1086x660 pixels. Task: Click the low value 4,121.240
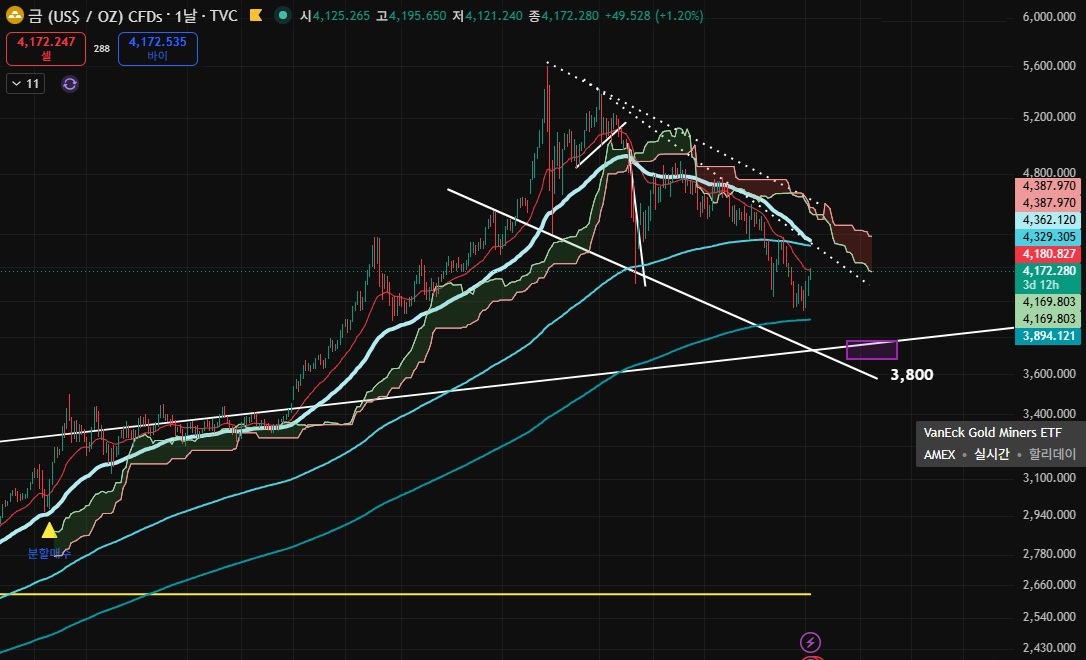[x=494, y=15]
